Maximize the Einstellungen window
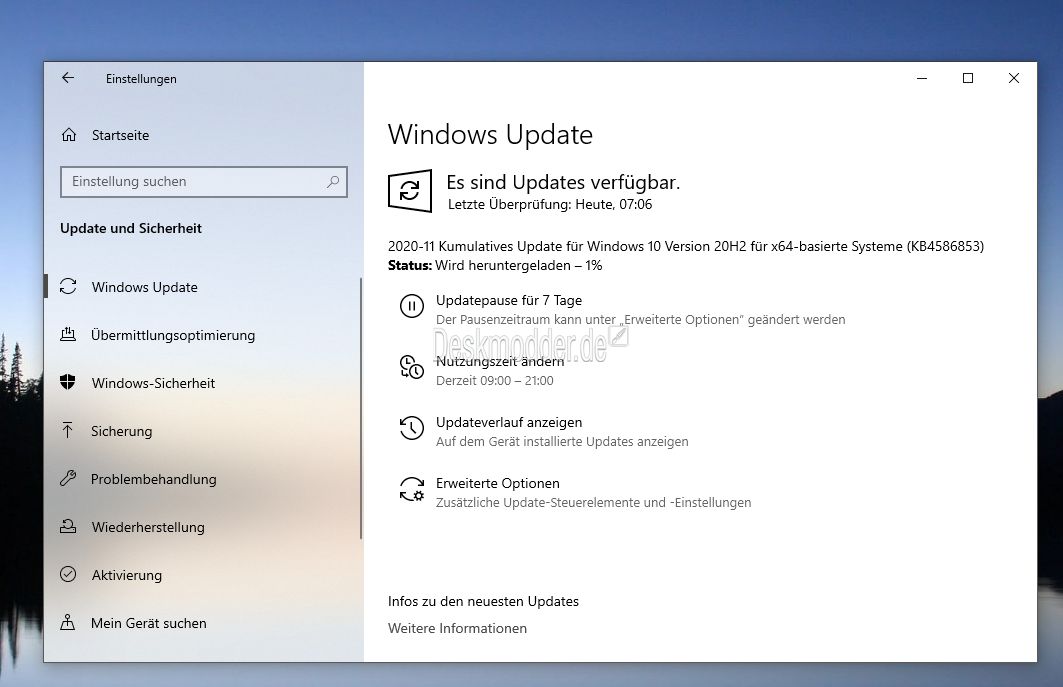The image size is (1063, 687). [968, 78]
